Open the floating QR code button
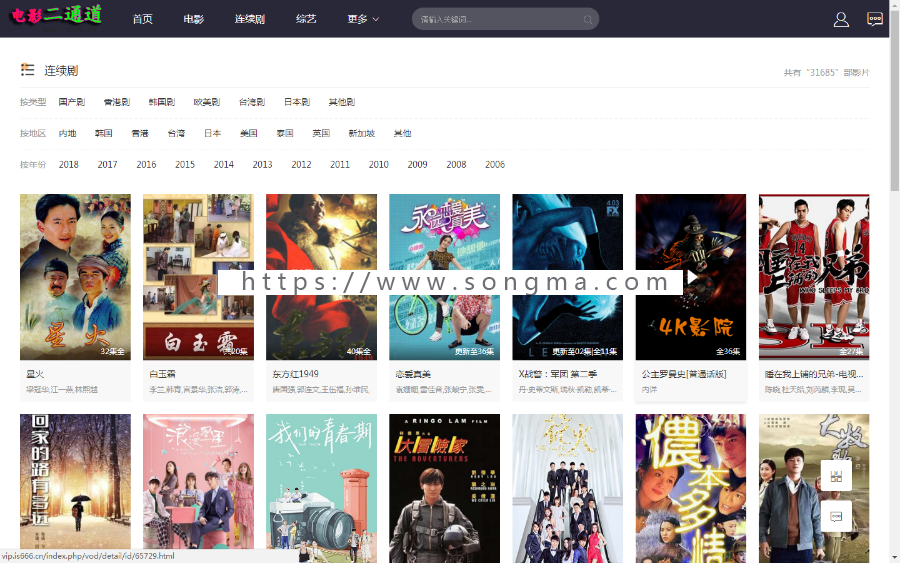Screen dimensions: 900x563 pos(836,475)
